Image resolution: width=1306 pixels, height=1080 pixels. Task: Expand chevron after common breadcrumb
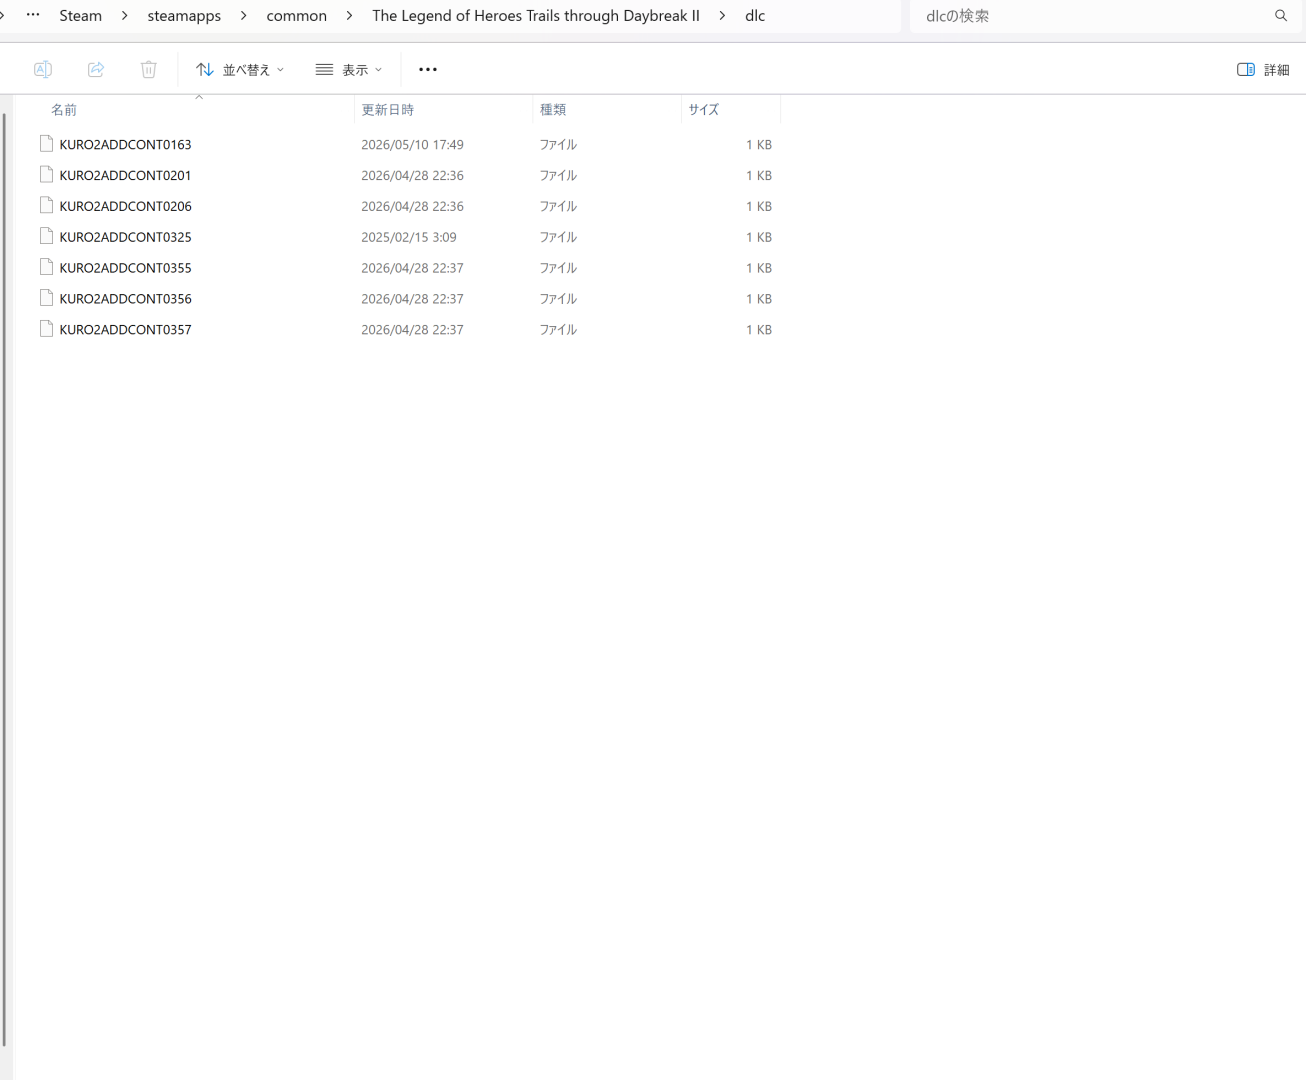click(349, 16)
